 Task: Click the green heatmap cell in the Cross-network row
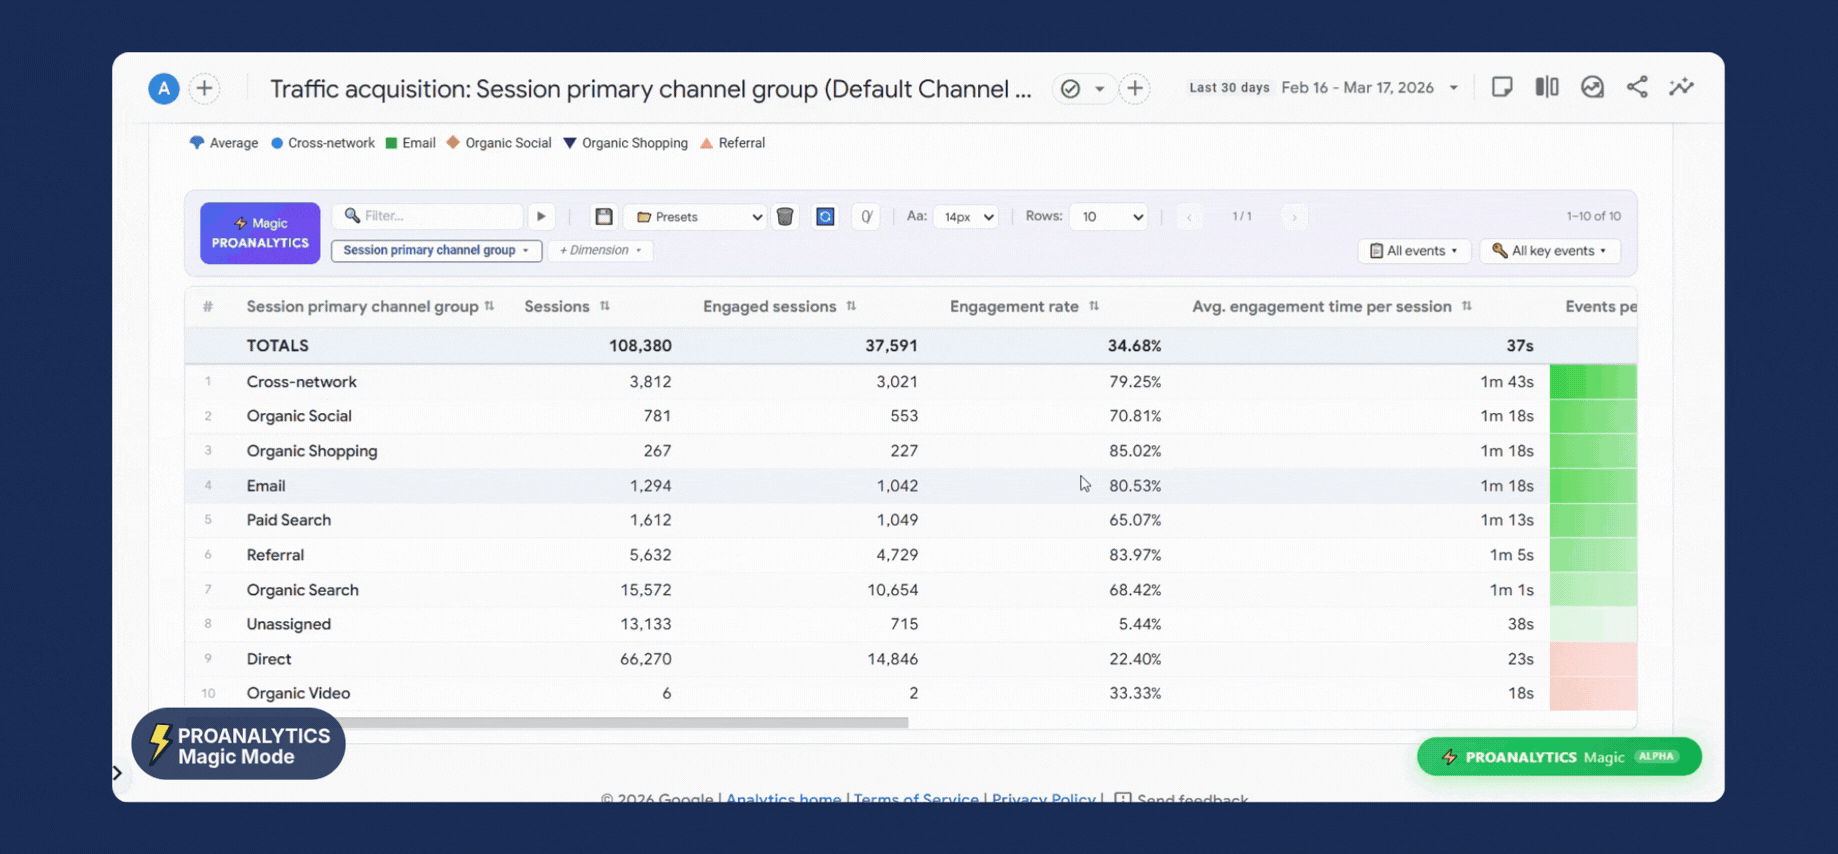click(x=1593, y=382)
